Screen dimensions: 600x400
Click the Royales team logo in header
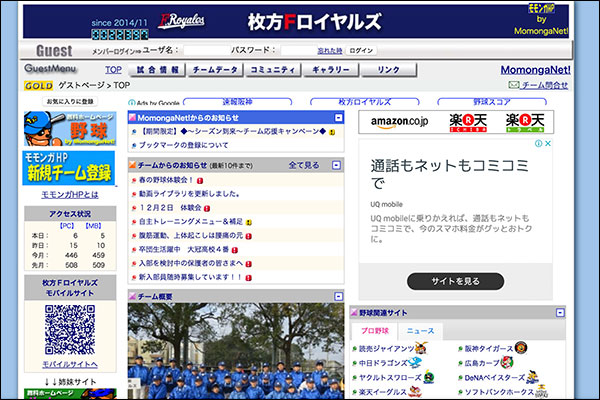pos(183,21)
